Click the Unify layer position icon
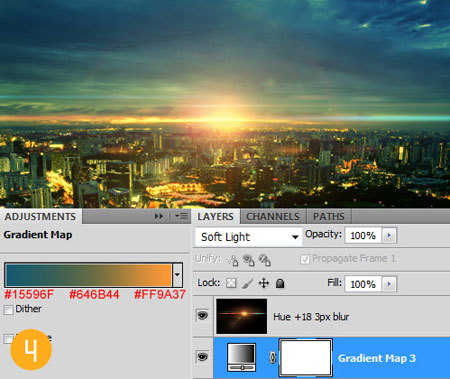Viewport: 450px width, 379px height. [x=233, y=260]
